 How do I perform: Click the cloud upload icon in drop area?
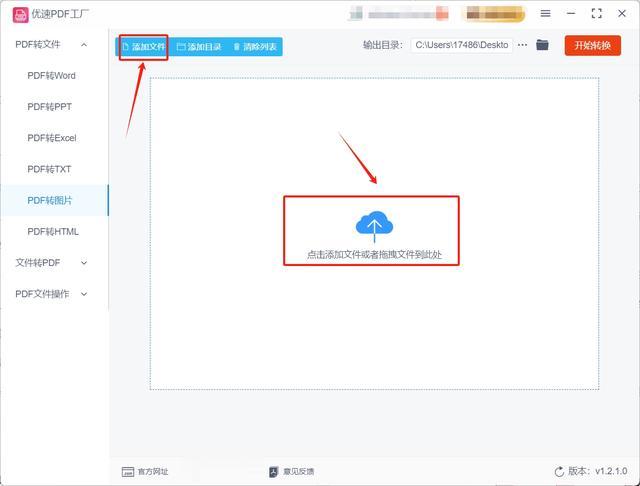coord(374,226)
